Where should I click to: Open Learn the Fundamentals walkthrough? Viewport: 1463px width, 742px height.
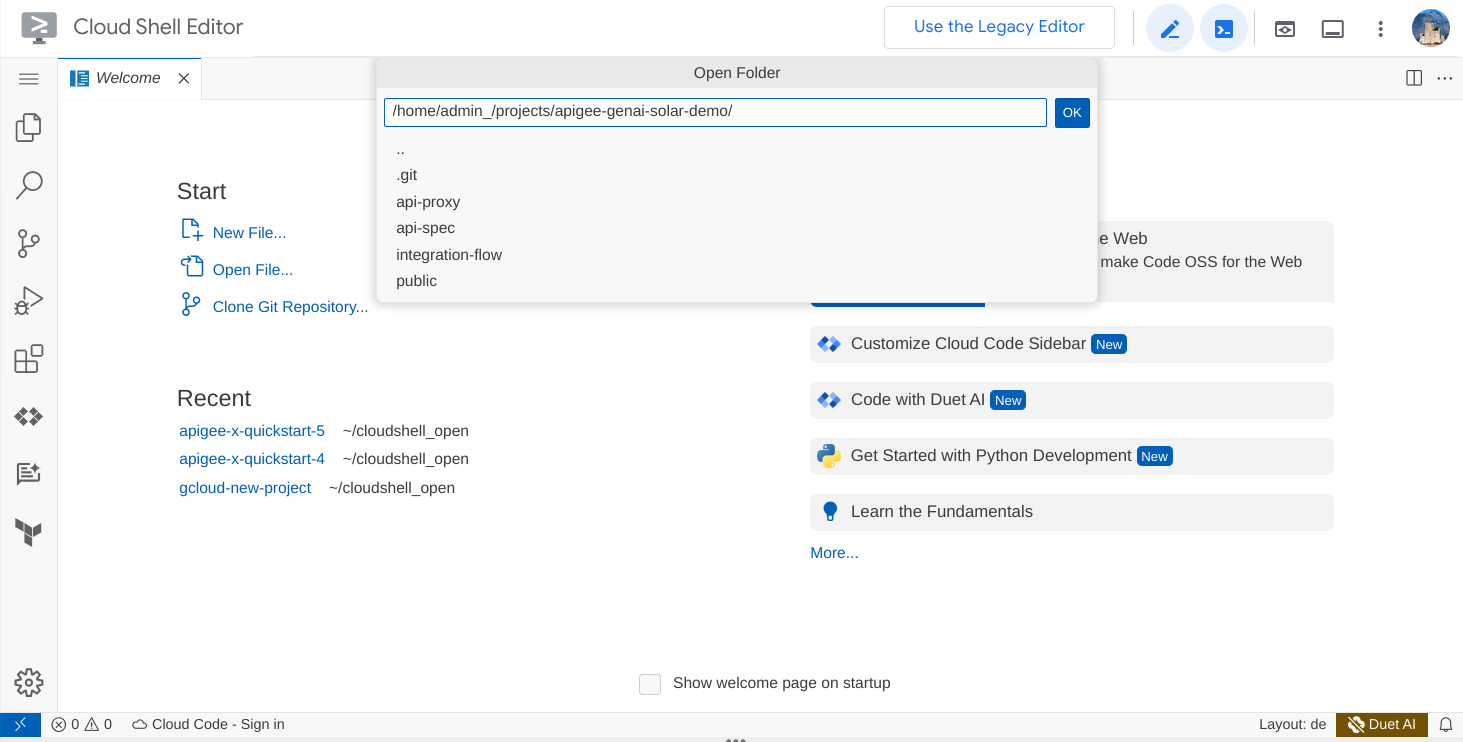pyautogui.click(x=1072, y=512)
